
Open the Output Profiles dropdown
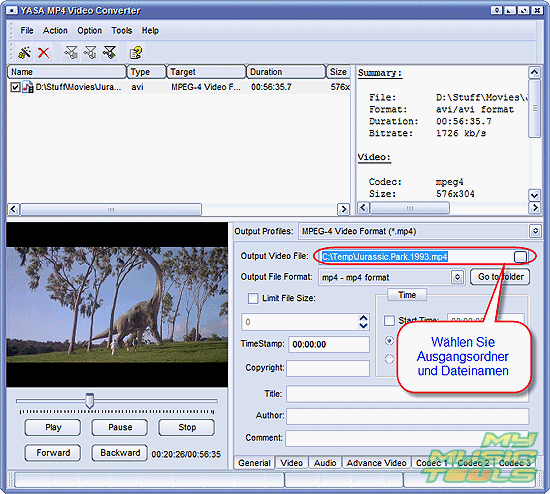535,231
